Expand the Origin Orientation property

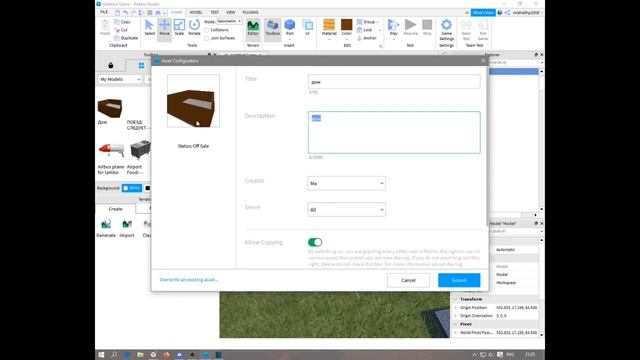click(x=456, y=316)
